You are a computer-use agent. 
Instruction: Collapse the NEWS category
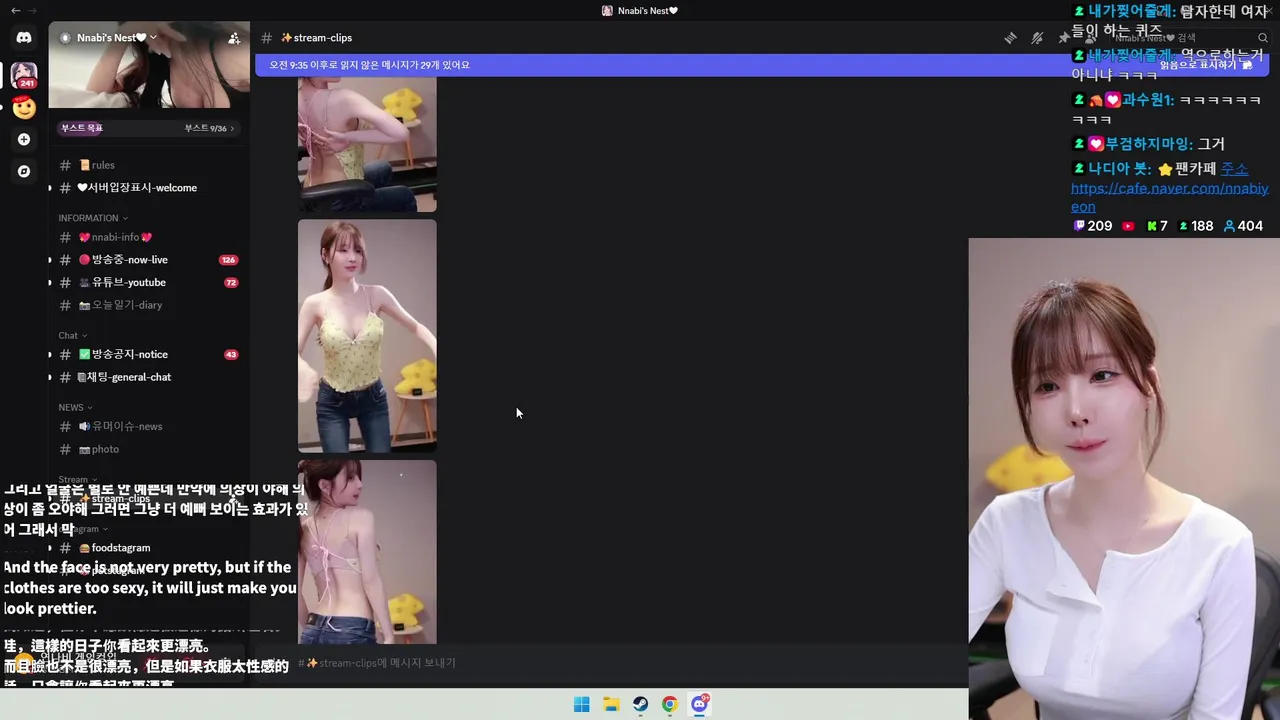(x=75, y=408)
